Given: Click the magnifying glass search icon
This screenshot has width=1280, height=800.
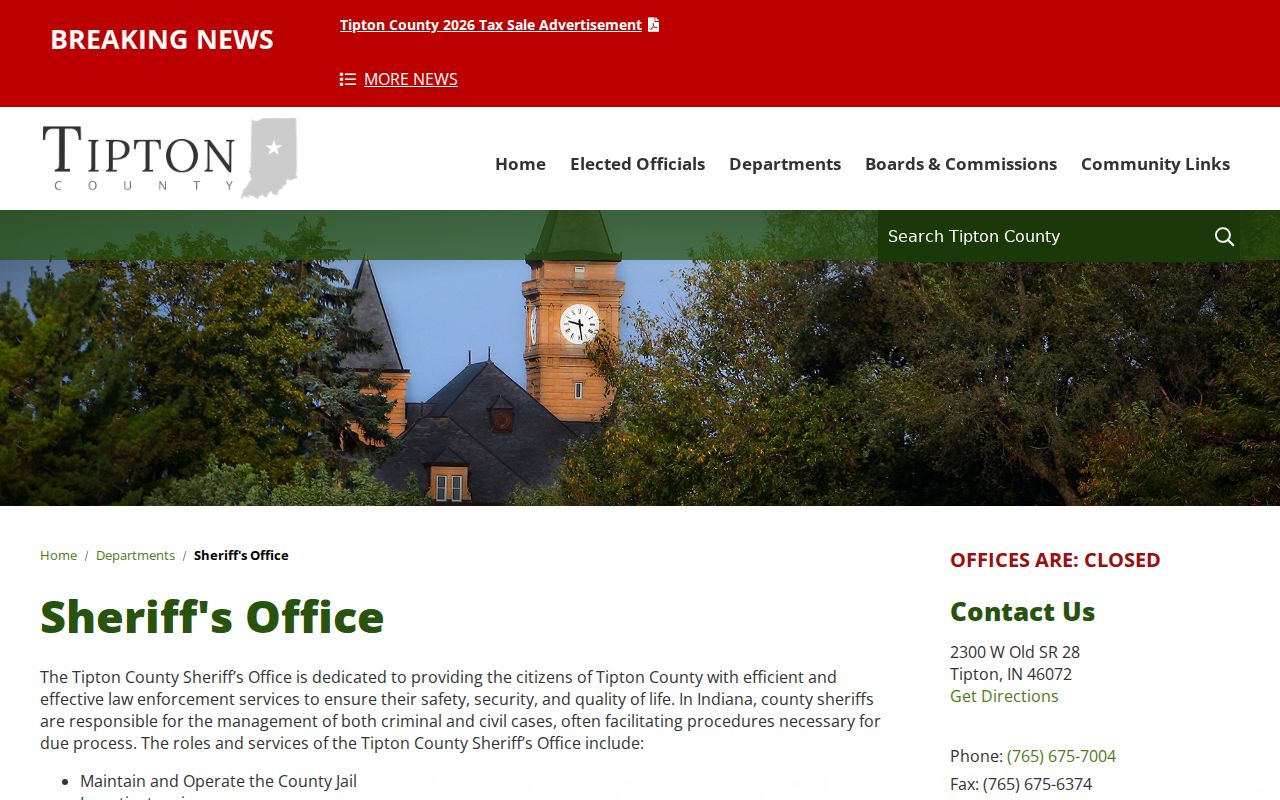Looking at the screenshot, I should click(1224, 236).
